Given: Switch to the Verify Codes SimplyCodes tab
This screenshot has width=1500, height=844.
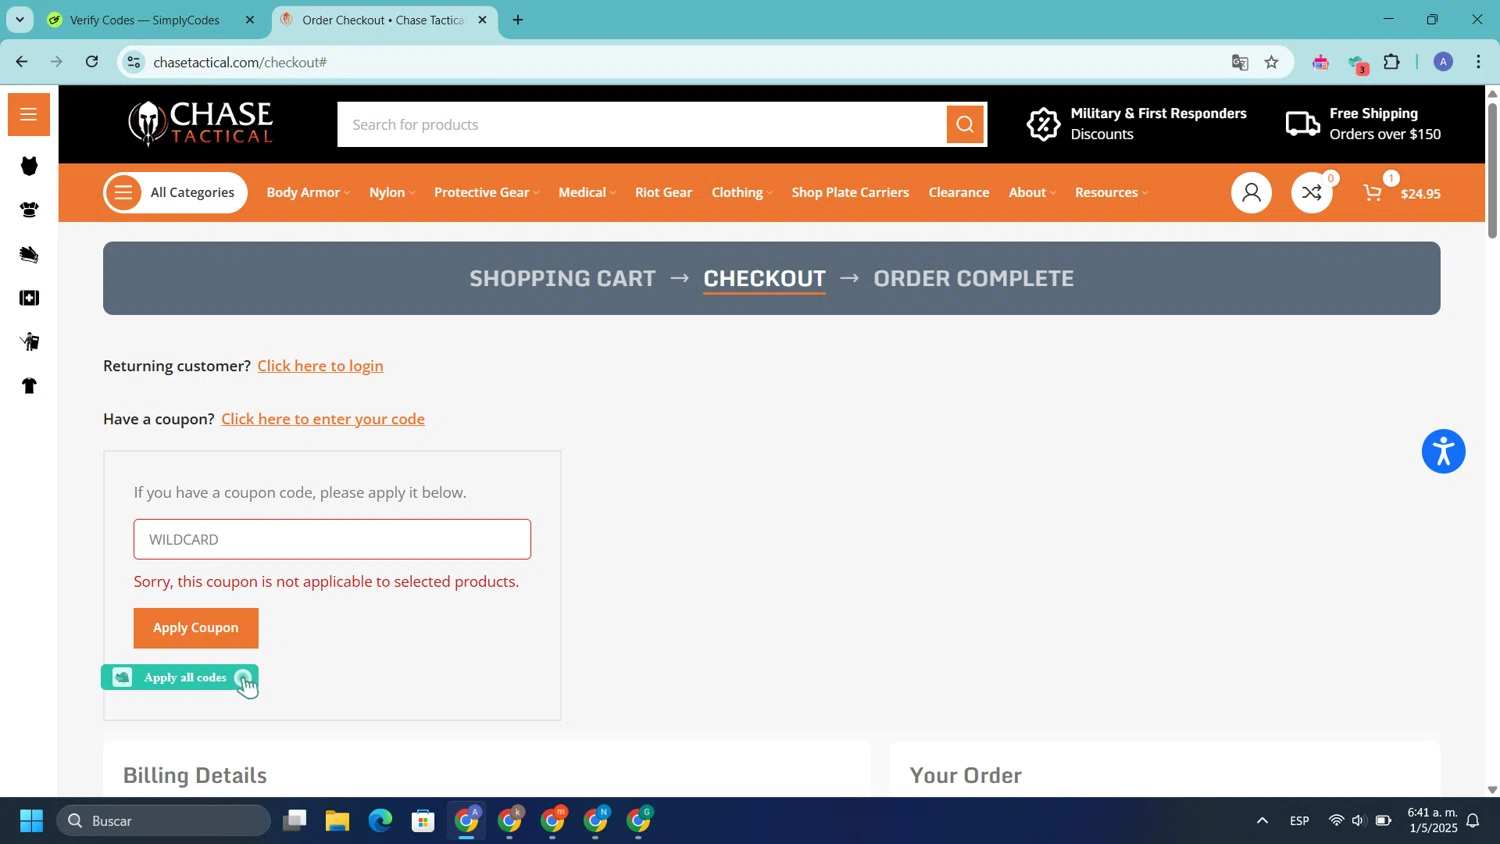Looking at the screenshot, I should pyautogui.click(x=145, y=20).
